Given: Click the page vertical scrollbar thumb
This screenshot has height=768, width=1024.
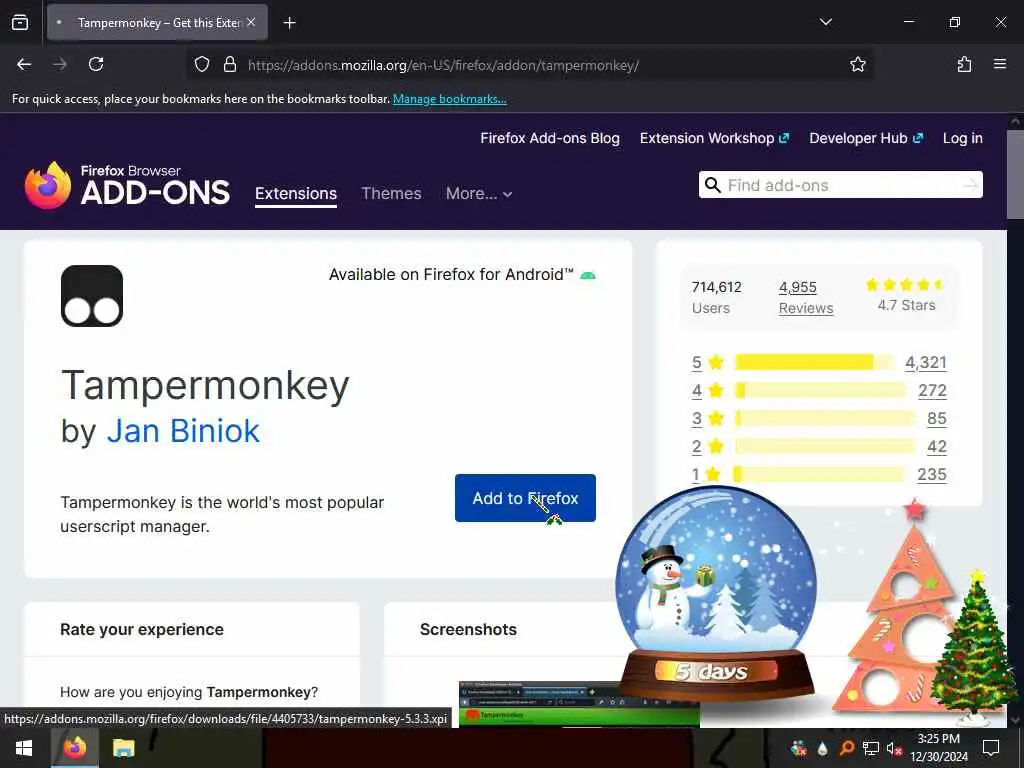Looking at the screenshot, I should (1015, 174).
